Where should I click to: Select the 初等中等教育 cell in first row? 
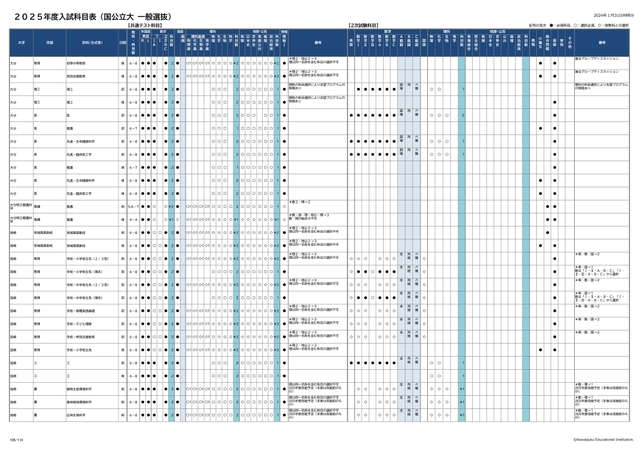[x=78, y=62]
